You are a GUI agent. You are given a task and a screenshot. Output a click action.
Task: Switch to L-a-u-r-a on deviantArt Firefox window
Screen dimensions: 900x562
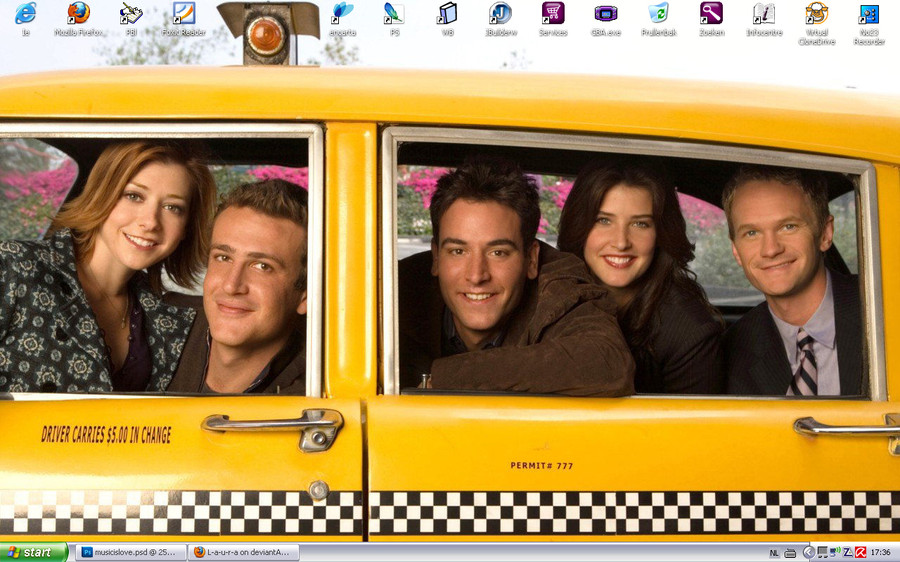[x=244, y=552]
